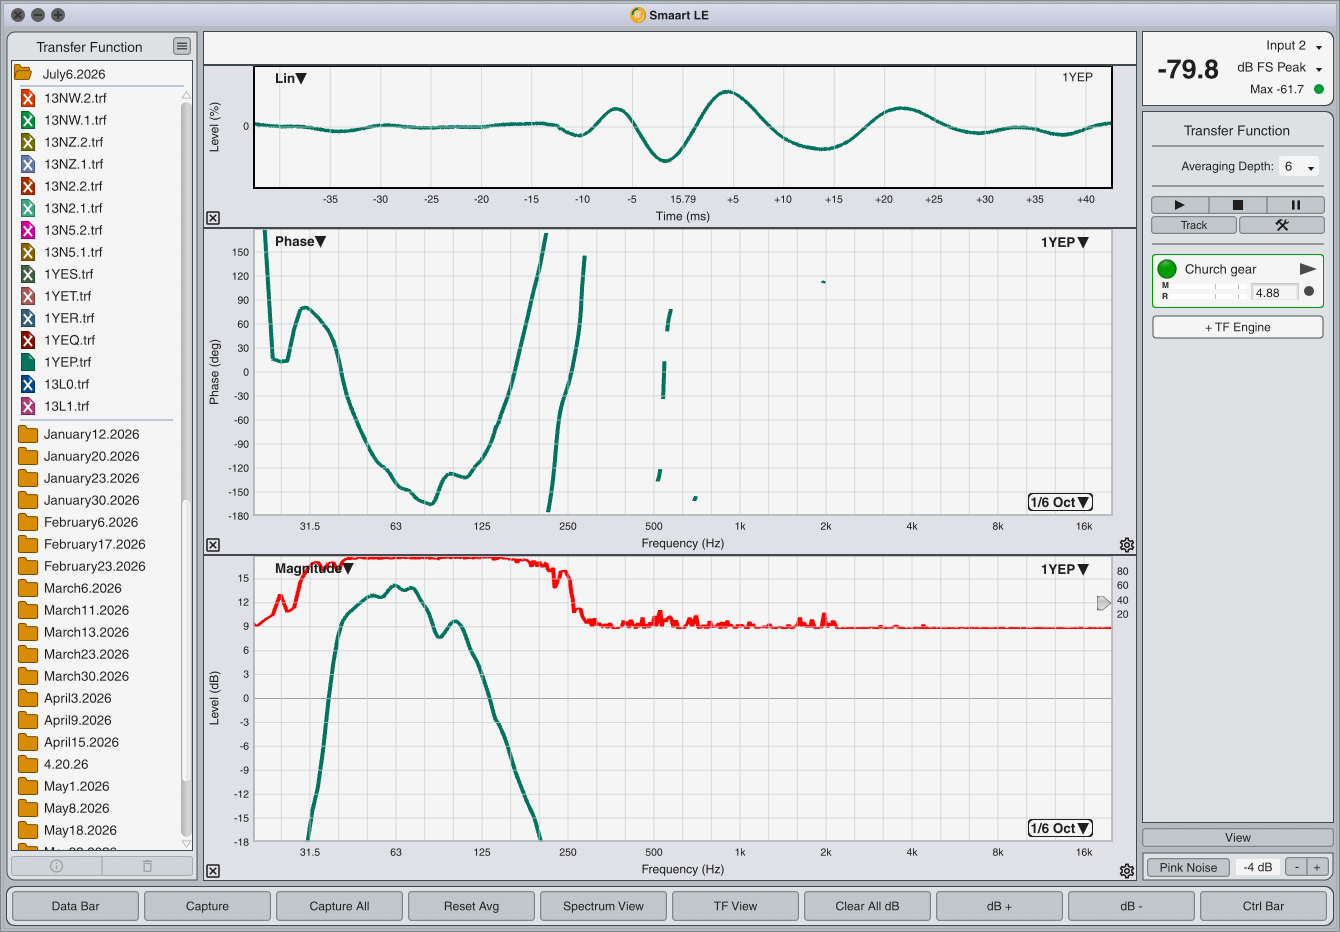Click the Capture All button
This screenshot has width=1340, height=932.
[x=339, y=906]
